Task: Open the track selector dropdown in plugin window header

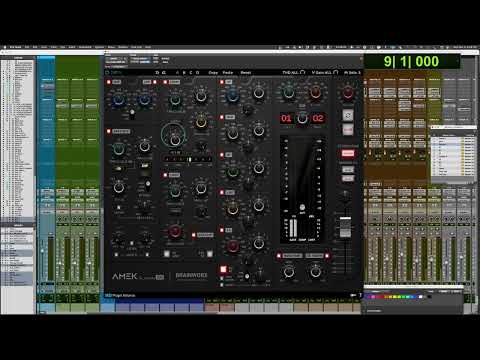Action: [x=116, y=59]
